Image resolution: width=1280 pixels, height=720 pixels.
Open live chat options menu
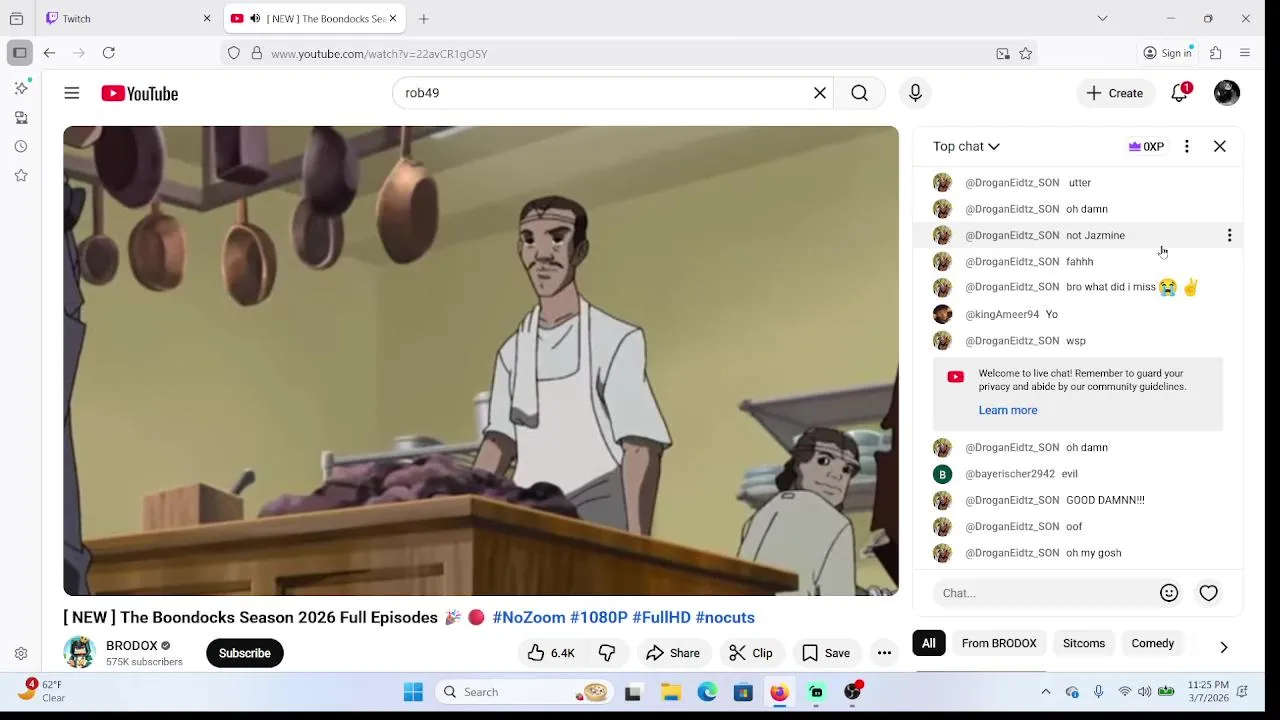point(1186,146)
